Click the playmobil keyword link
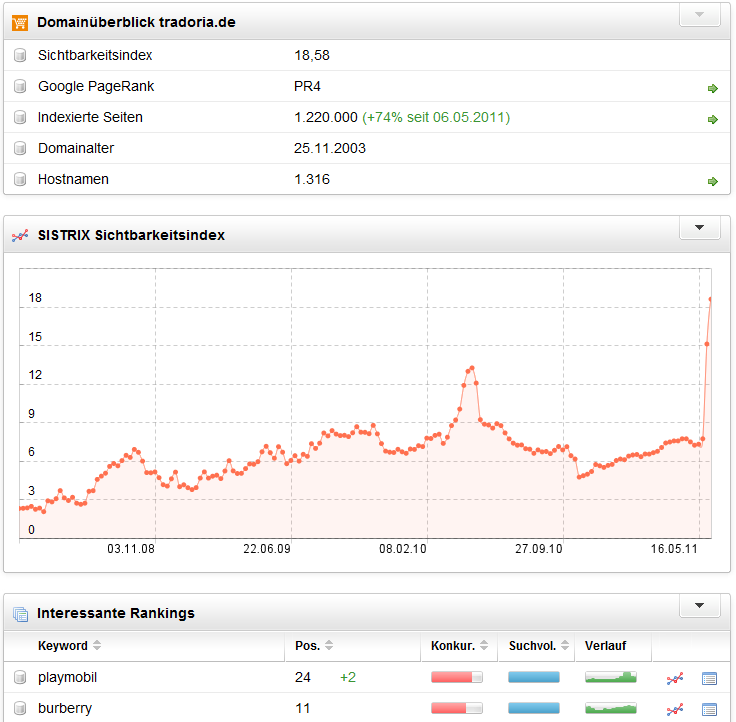Image resolution: width=736 pixels, height=722 pixels. click(67, 678)
